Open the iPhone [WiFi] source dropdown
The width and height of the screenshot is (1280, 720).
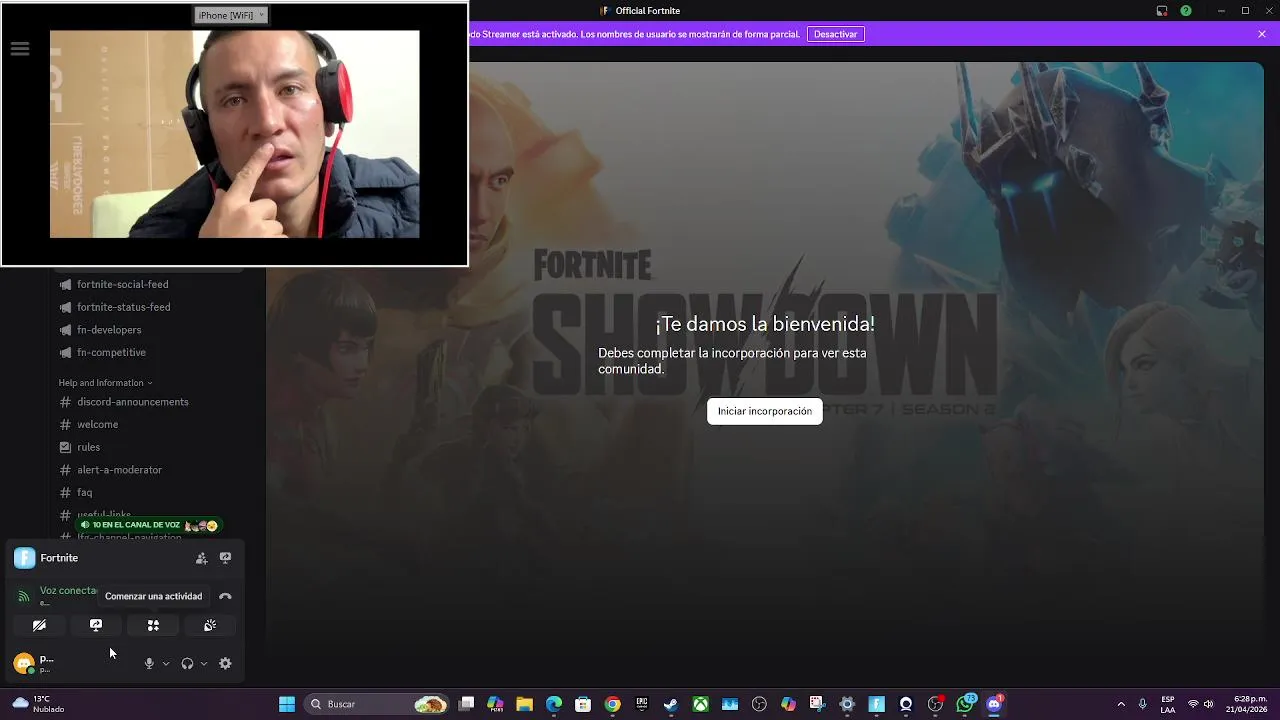click(231, 15)
